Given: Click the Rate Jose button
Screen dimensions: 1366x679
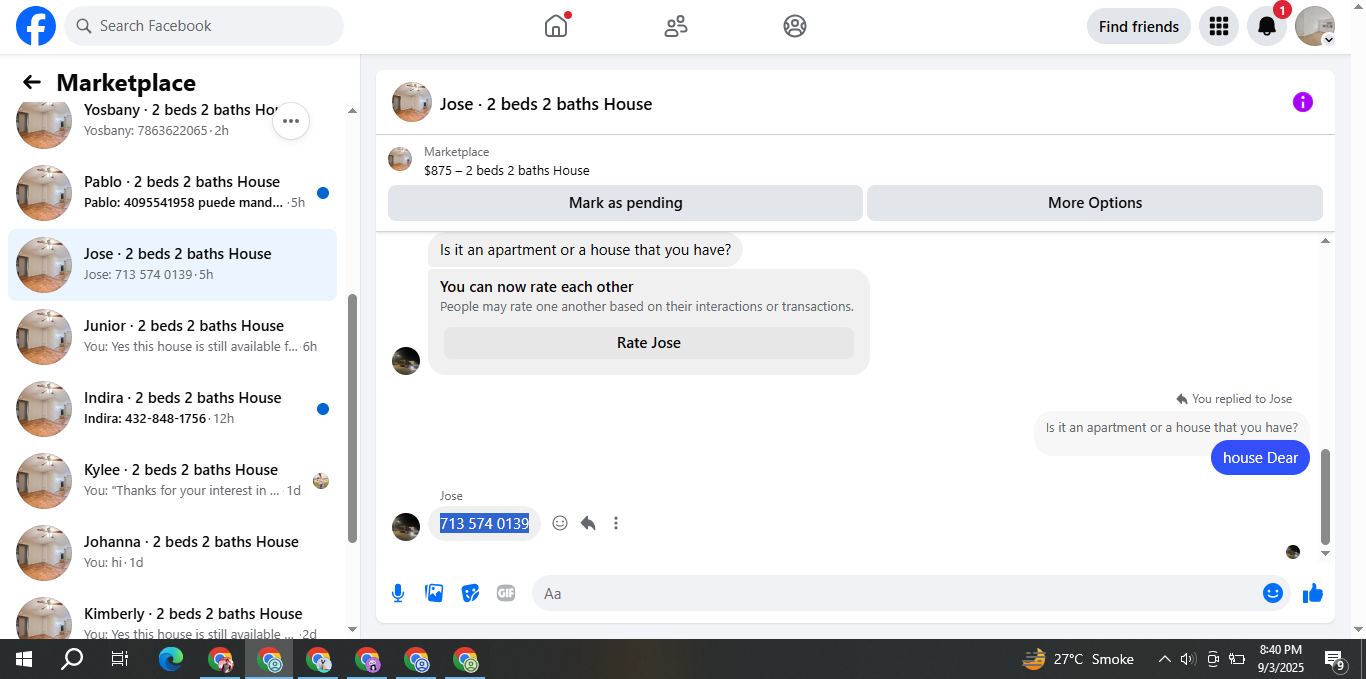Looking at the screenshot, I should pyautogui.click(x=649, y=342).
